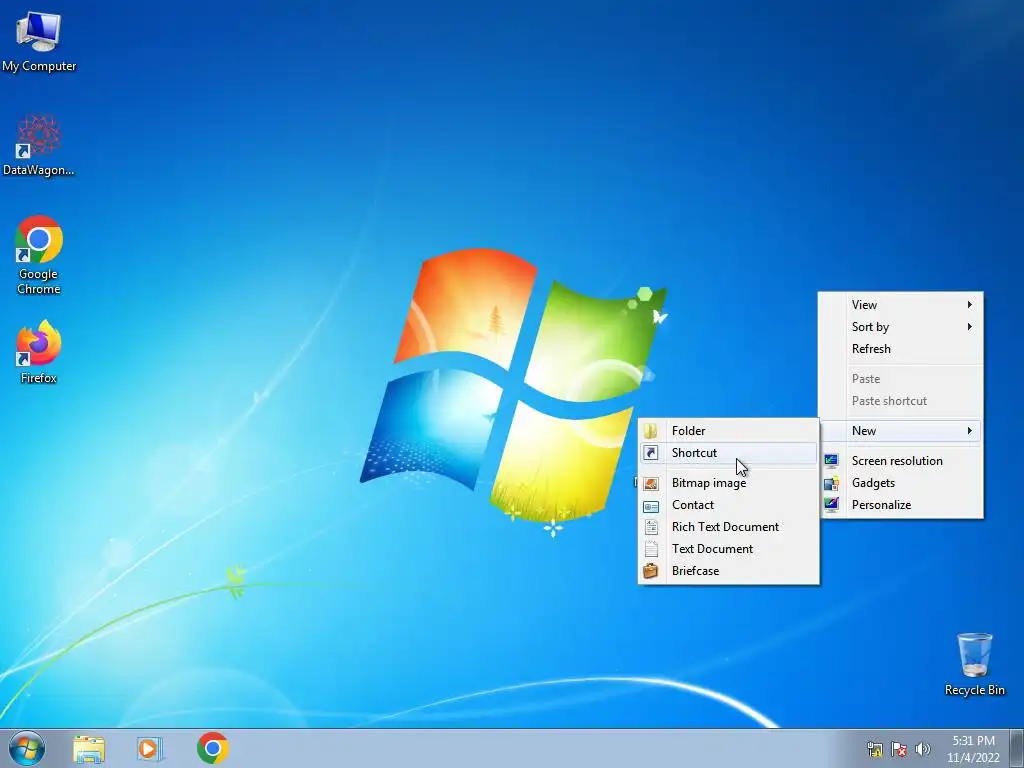
Task: Click the Folder icon in New submenu
Action: click(650, 431)
